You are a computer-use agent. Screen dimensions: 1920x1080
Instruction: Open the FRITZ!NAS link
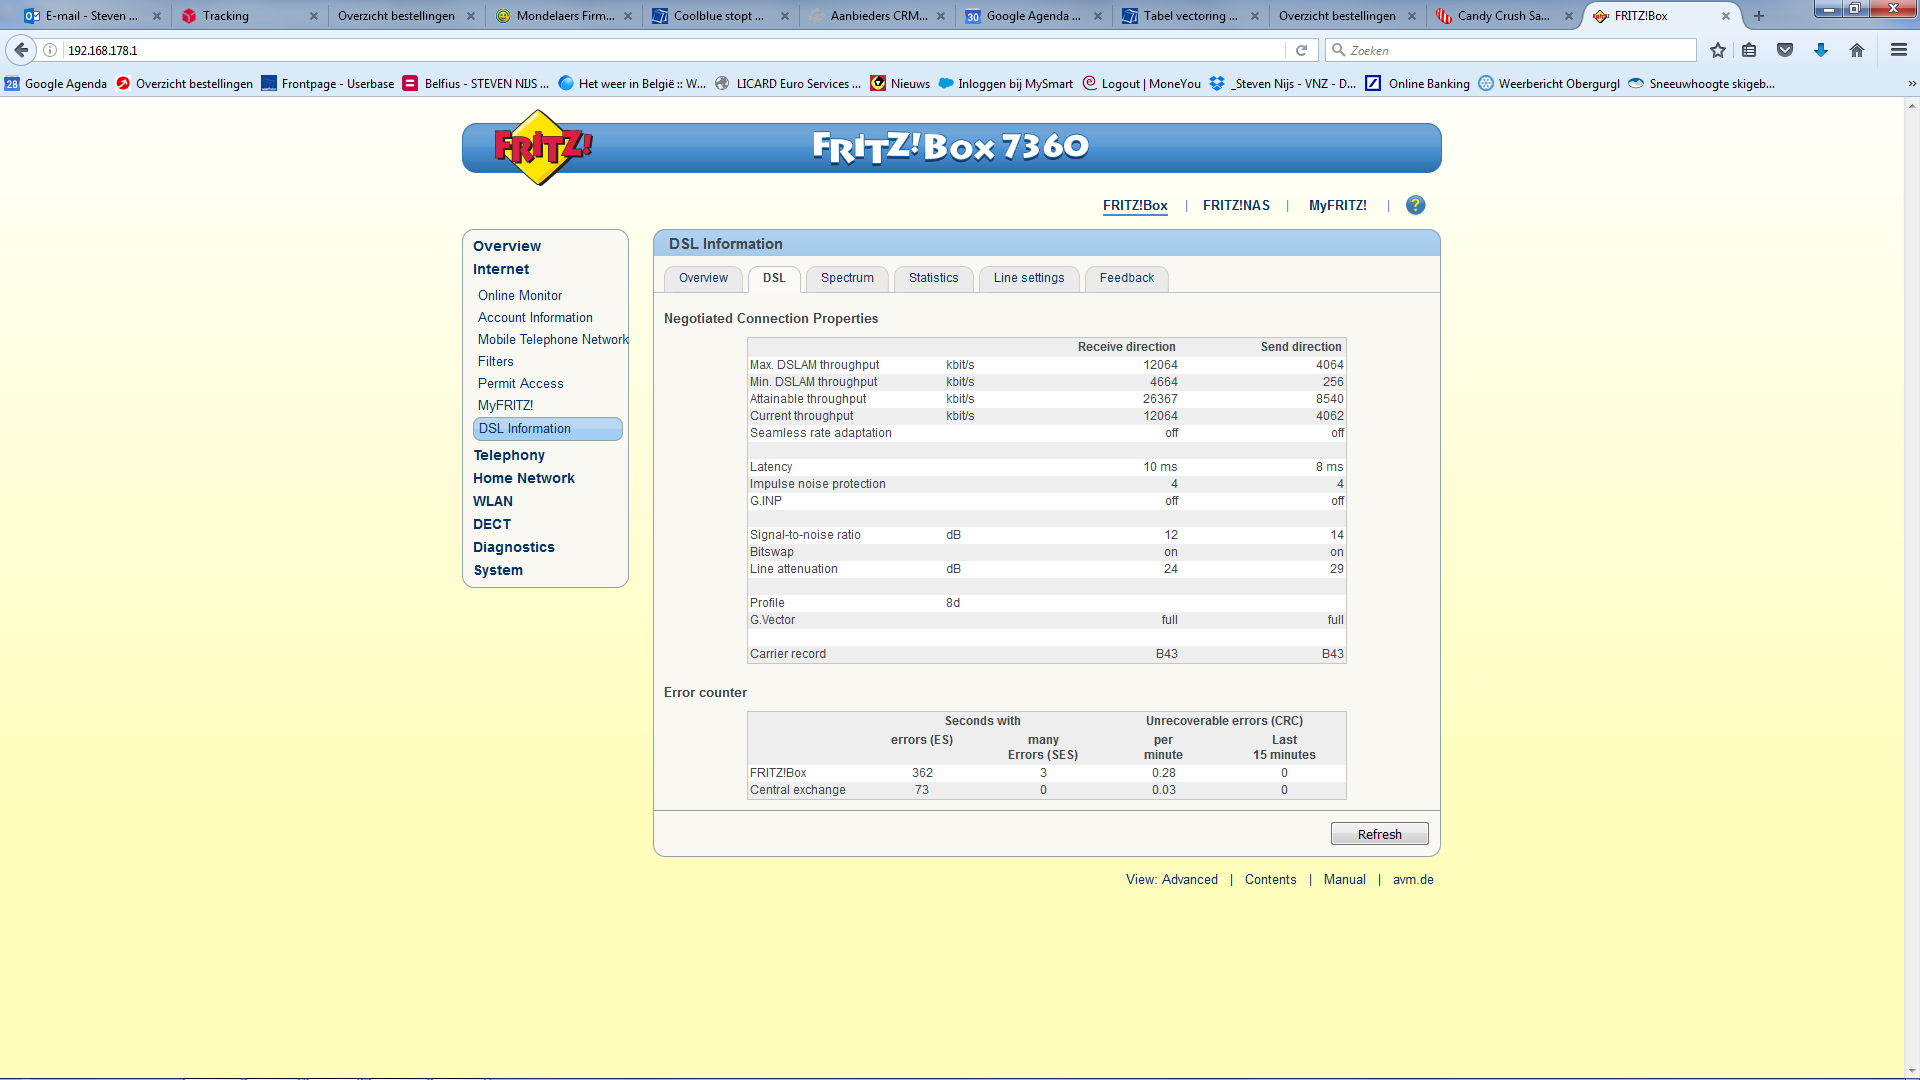pyautogui.click(x=1236, y=205)
